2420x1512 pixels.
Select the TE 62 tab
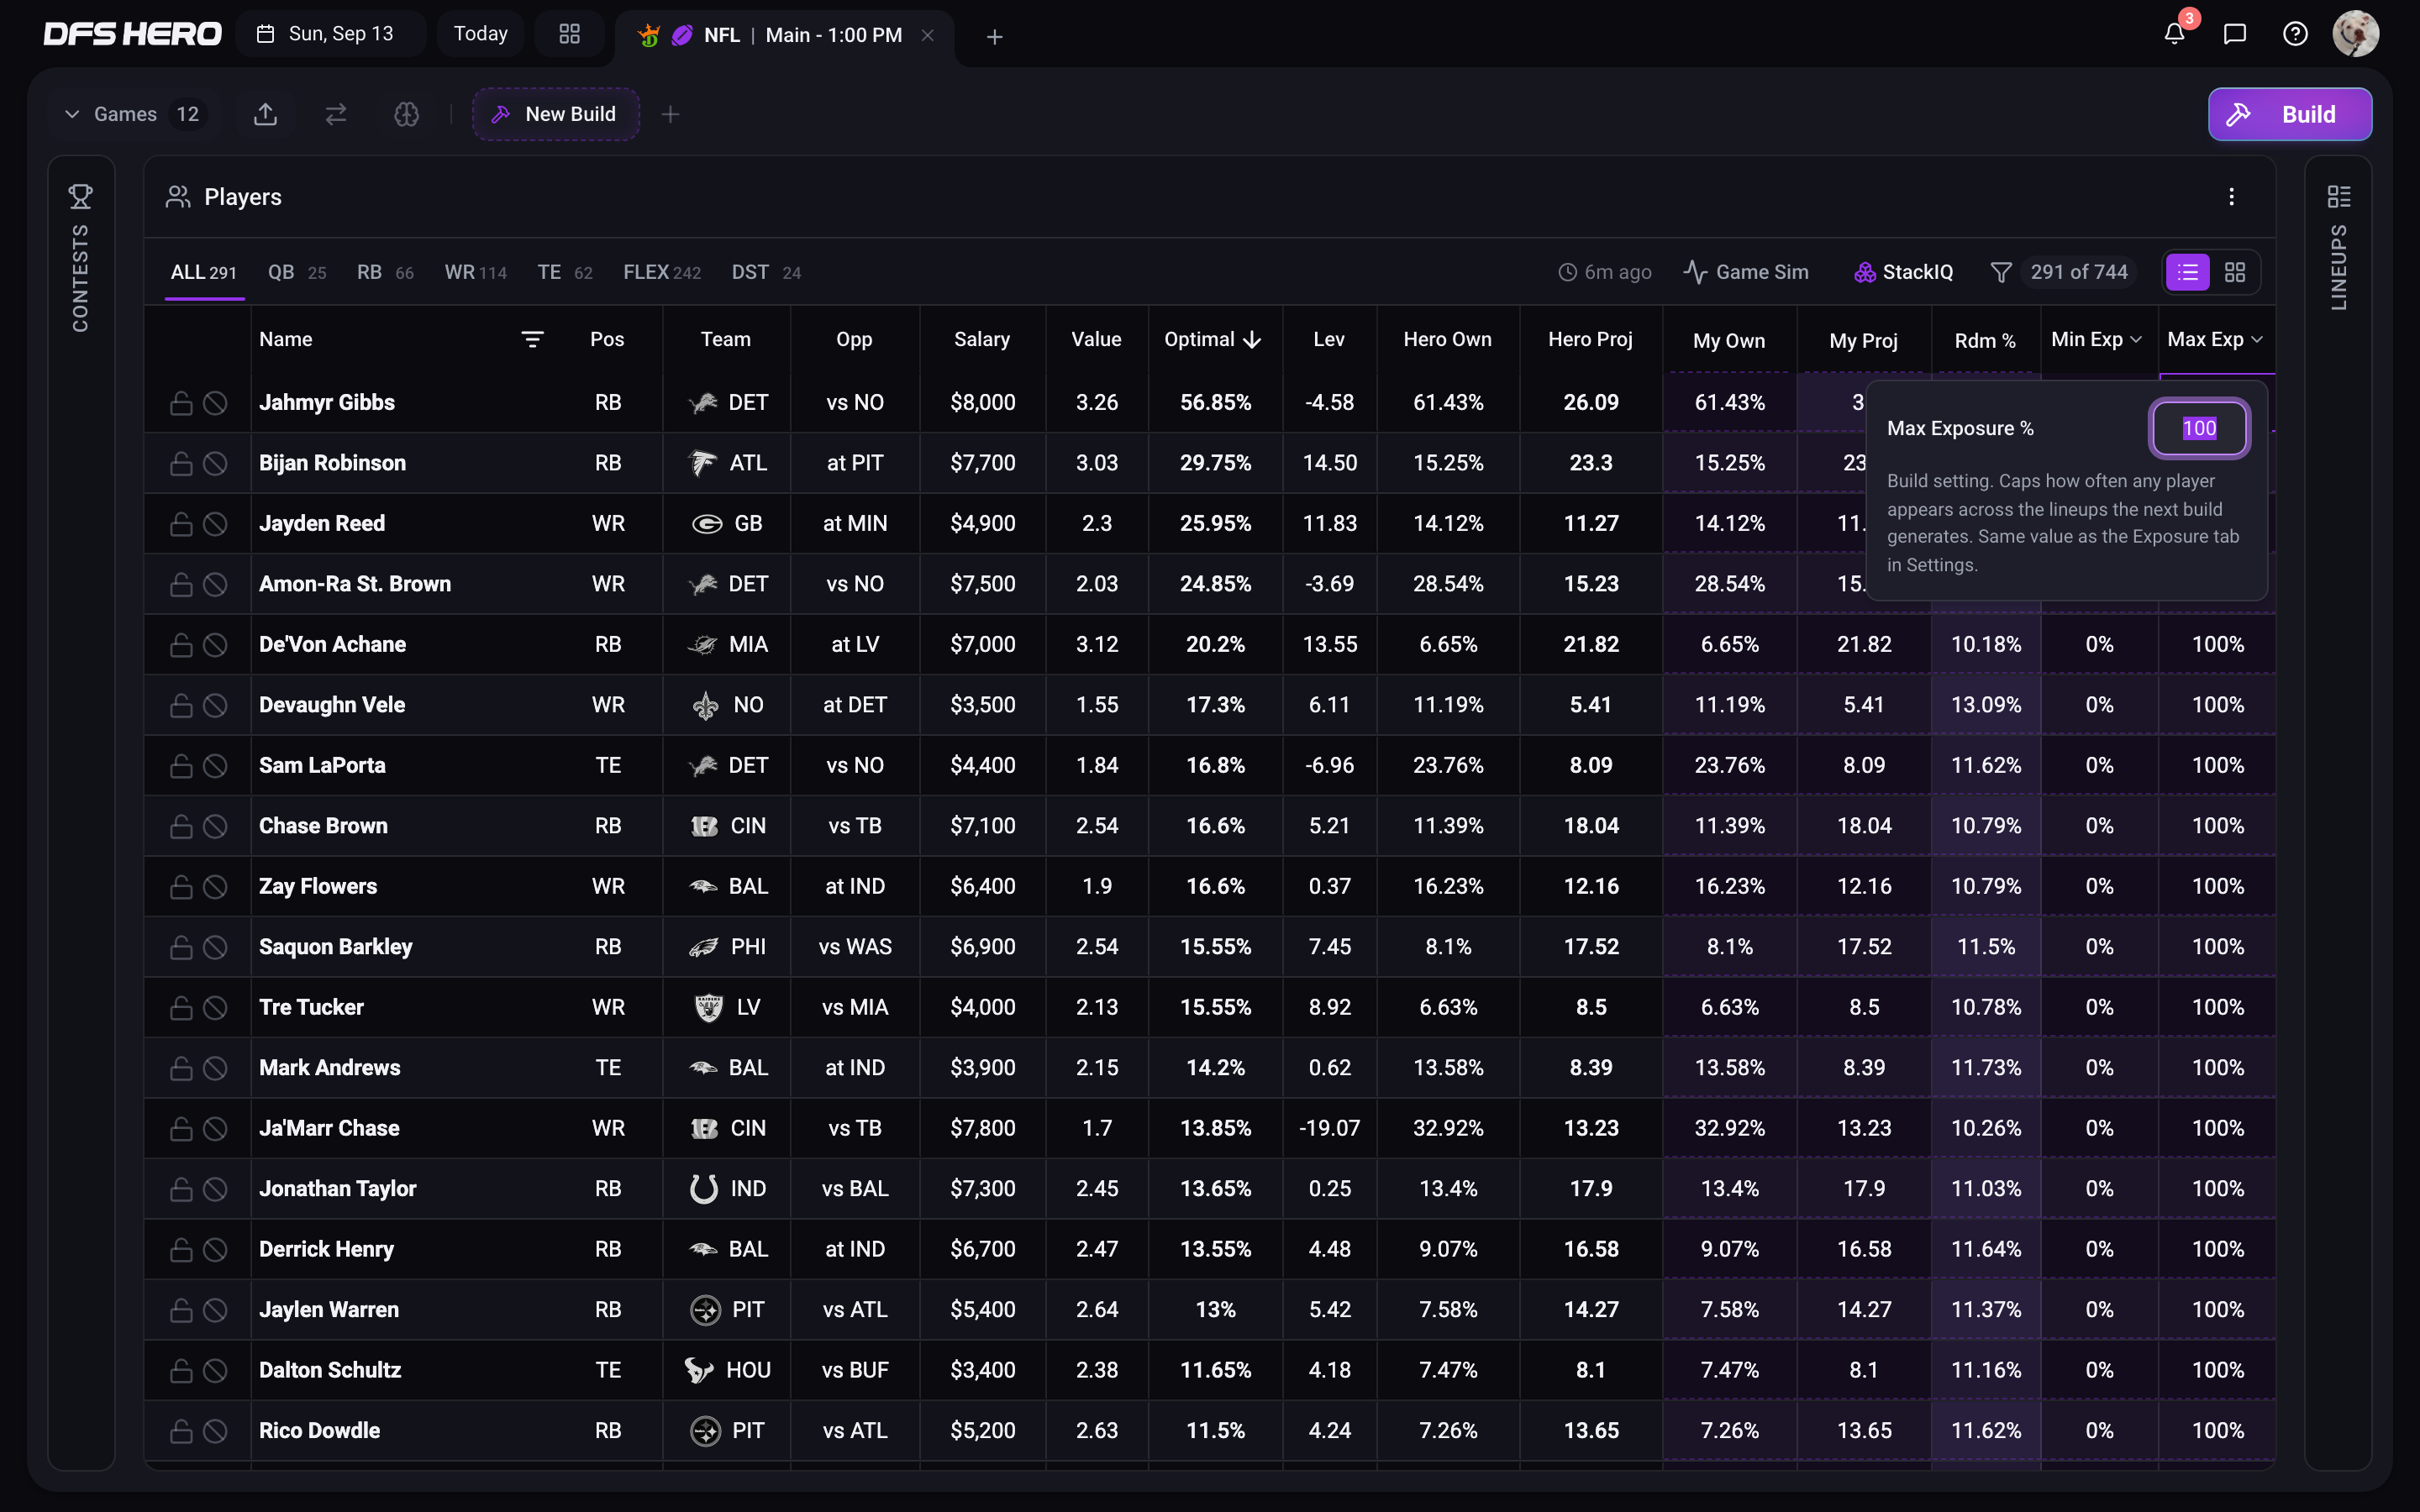point(565,272)
